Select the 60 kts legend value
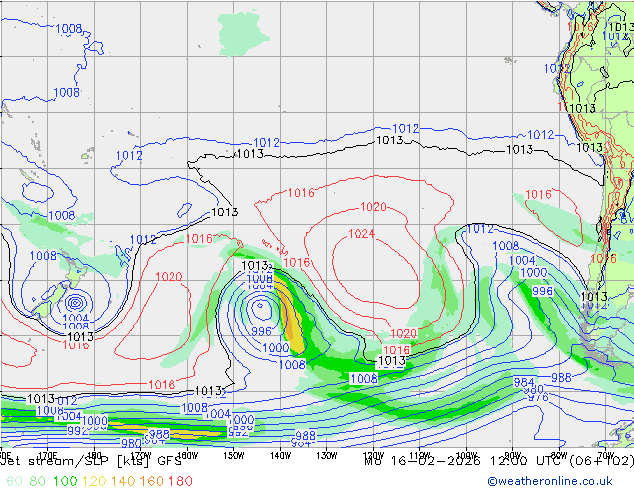 [14, 481]
